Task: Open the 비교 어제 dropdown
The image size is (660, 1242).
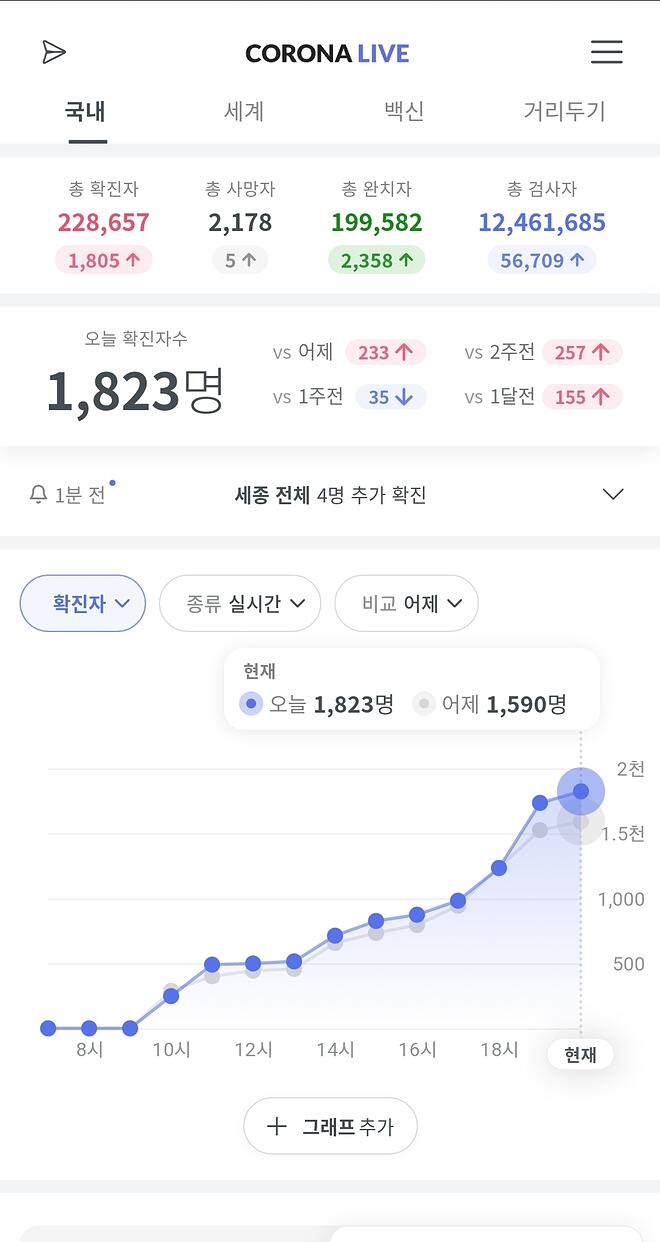Action: point(406,603)
